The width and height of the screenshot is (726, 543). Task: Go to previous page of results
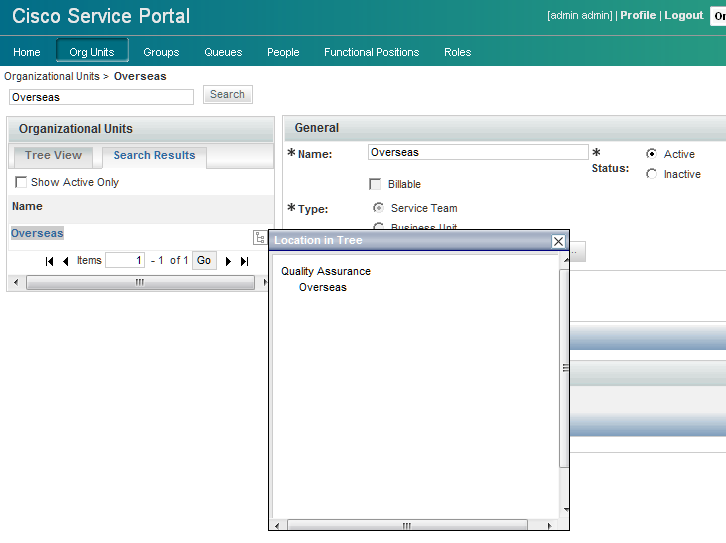tap(66, 261)
